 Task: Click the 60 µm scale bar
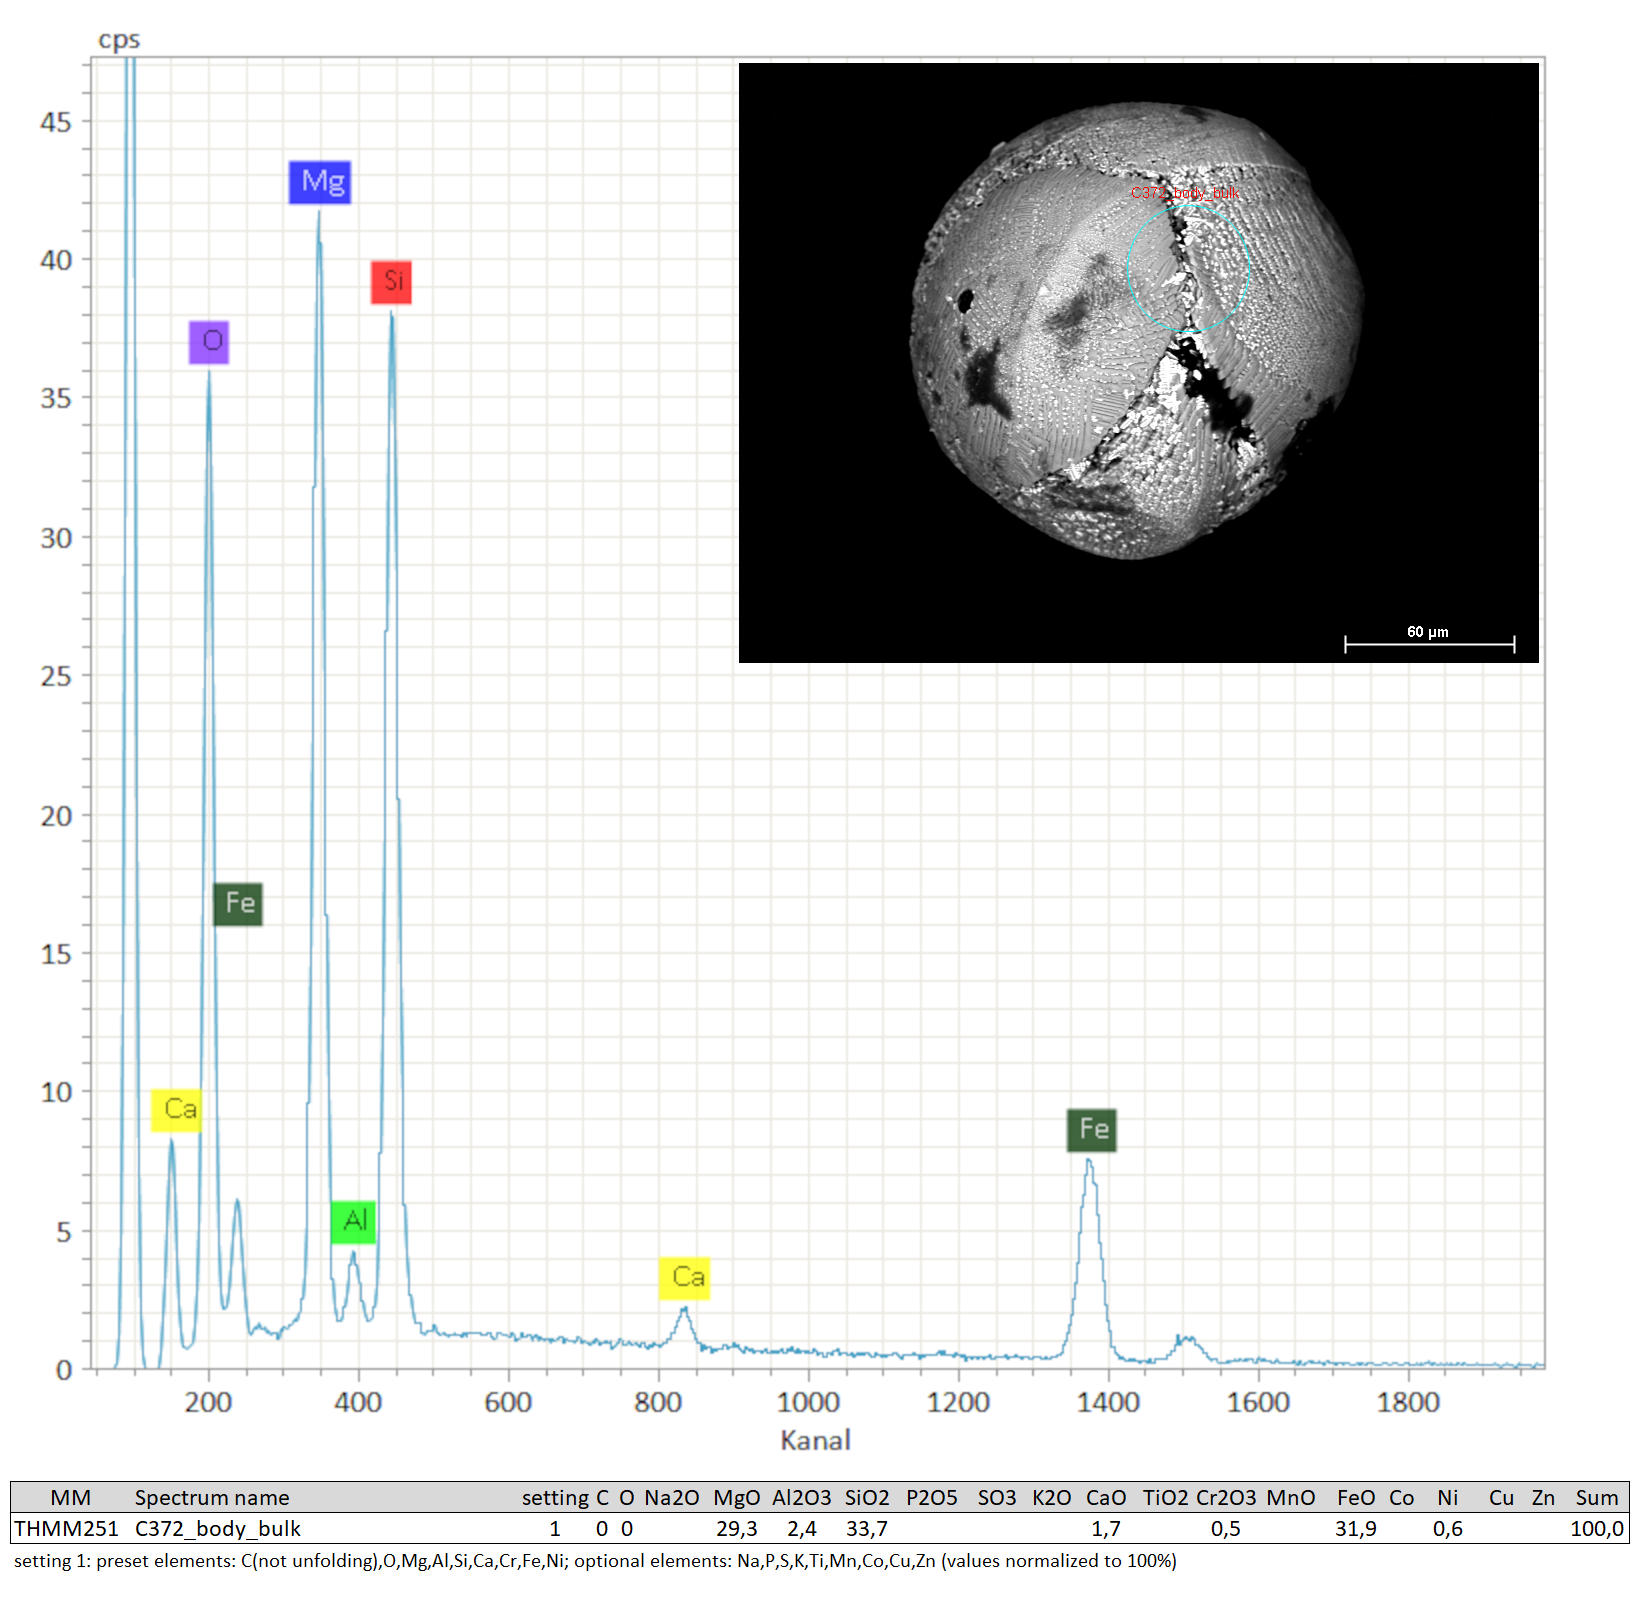1429,642
